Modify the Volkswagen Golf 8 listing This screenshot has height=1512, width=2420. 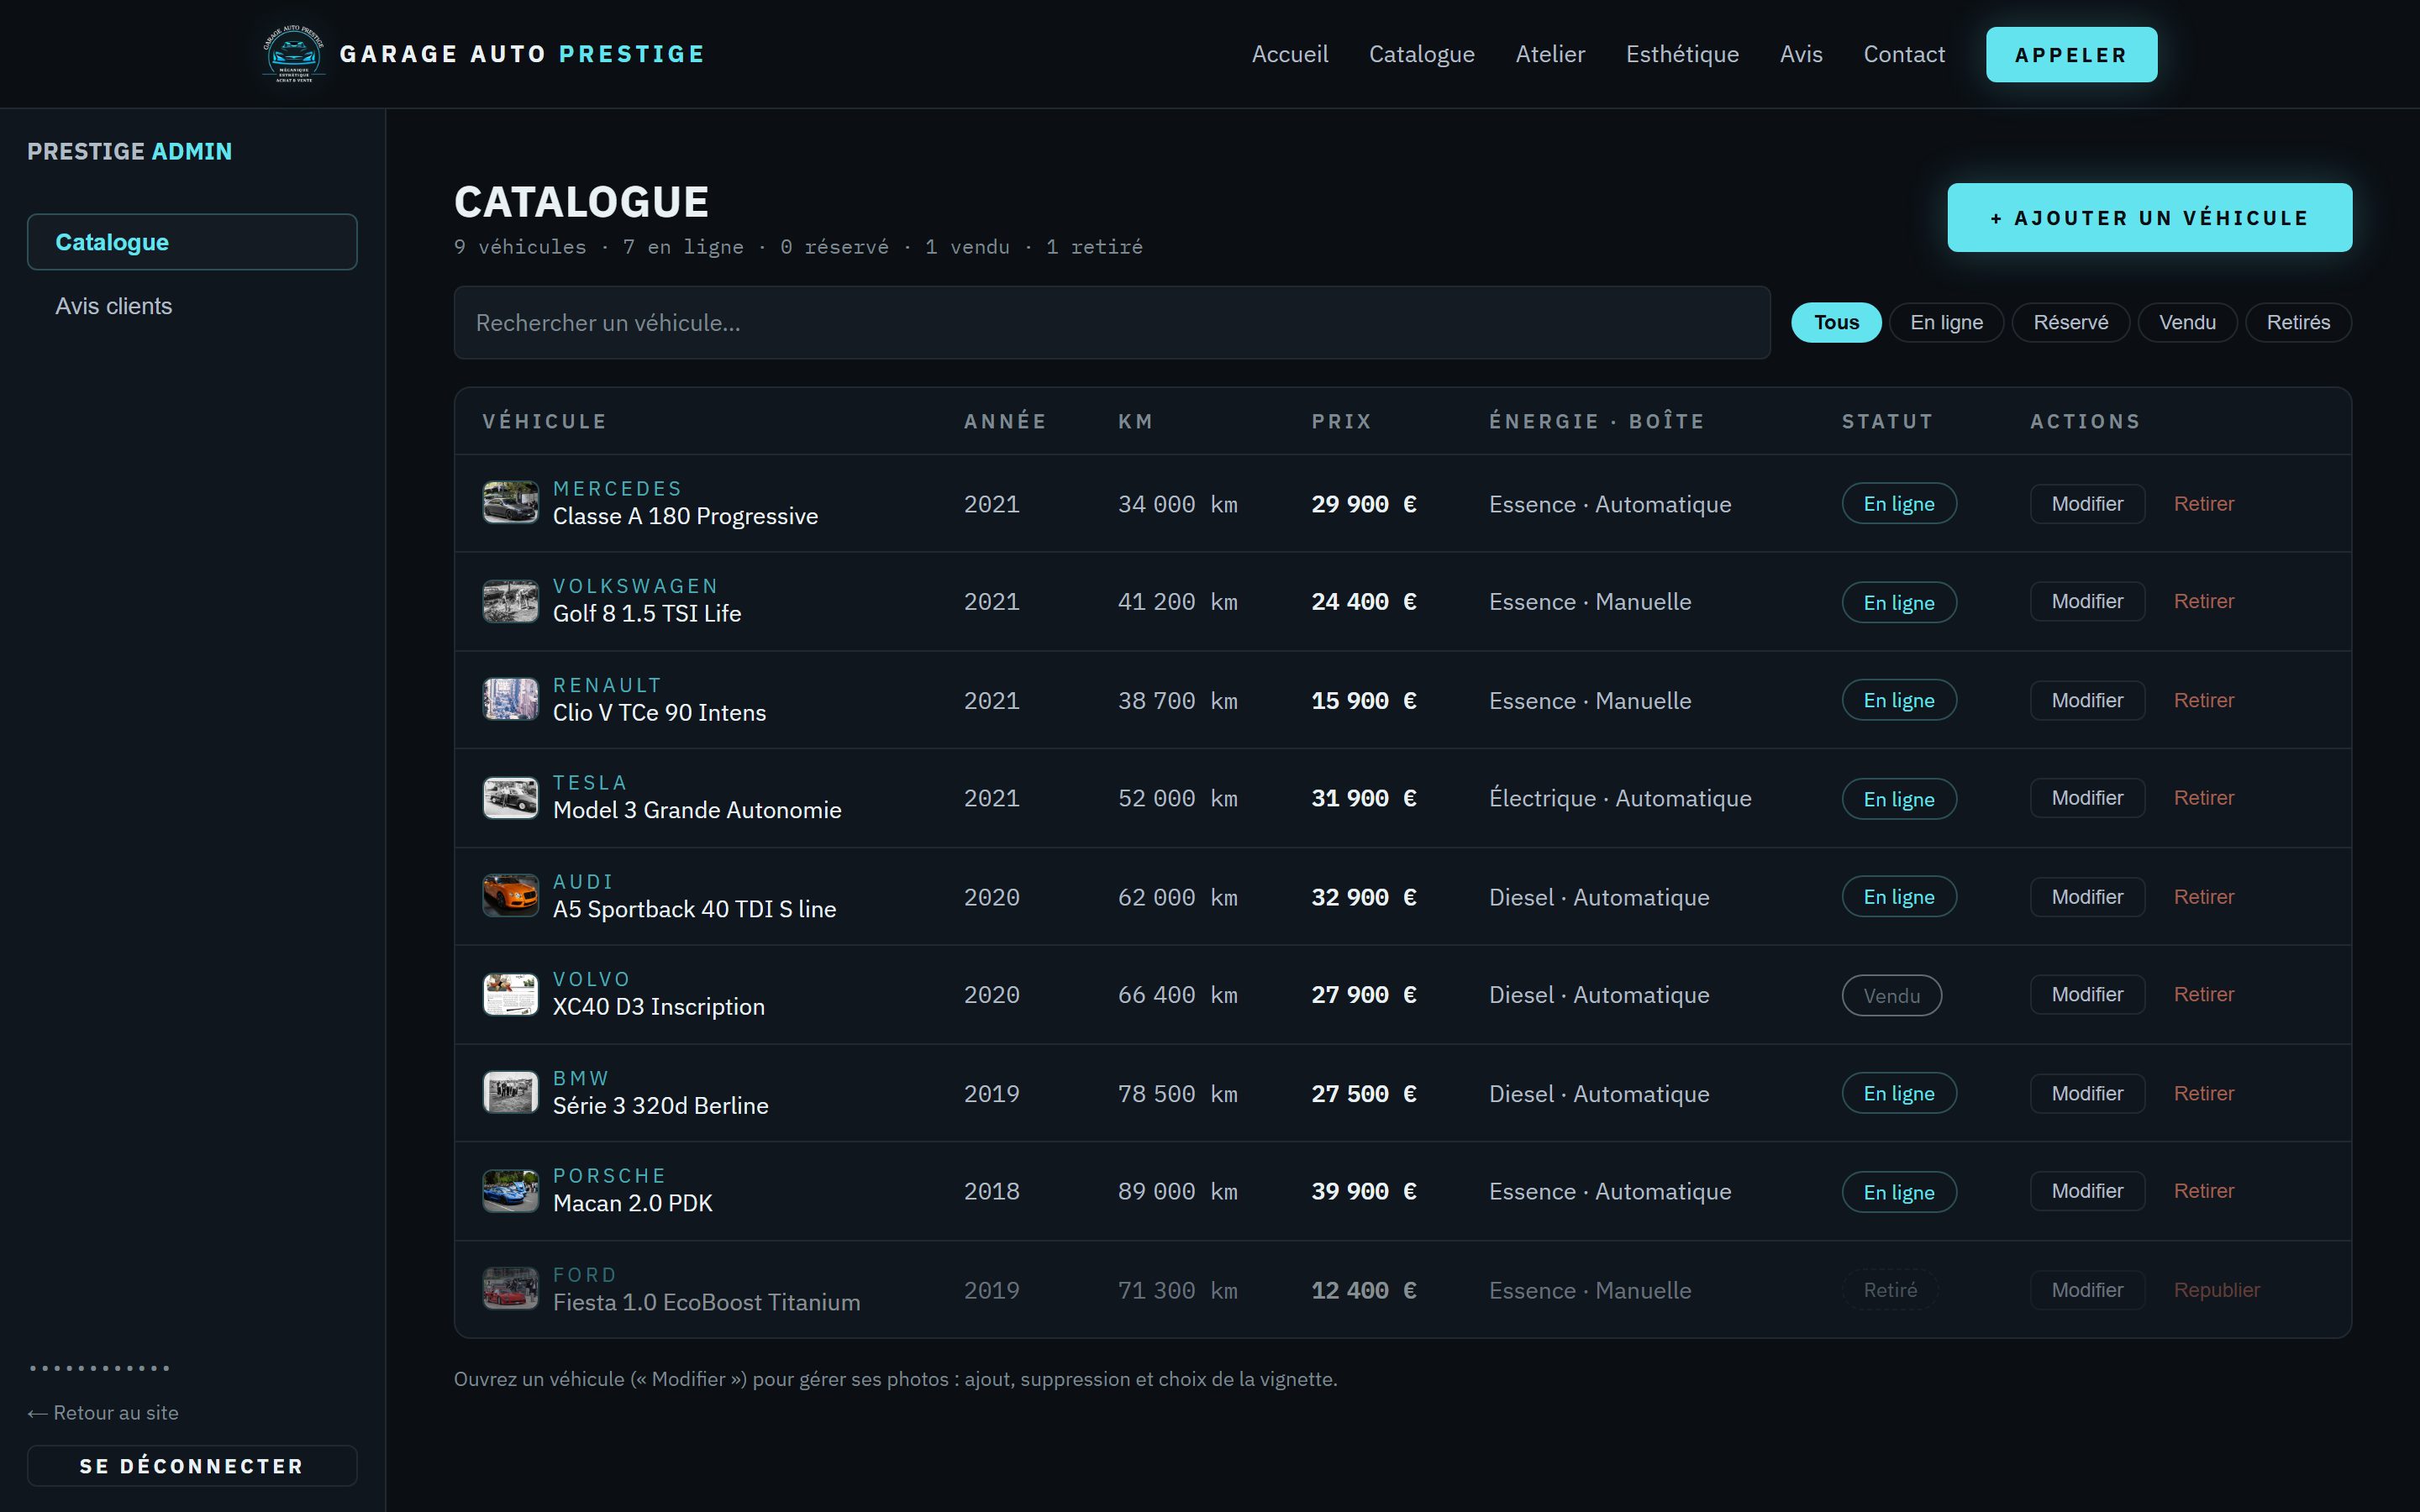2087,601
